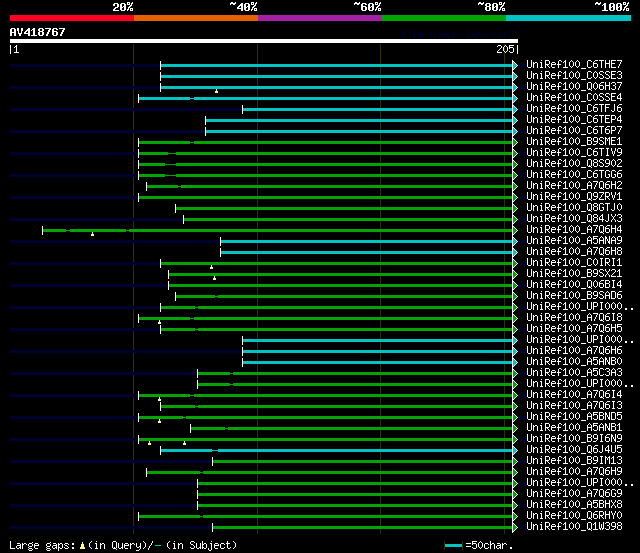The image size is (640, 553).
Task: Click the UniRef100_A5BND5 label
Action: (574, 417)
